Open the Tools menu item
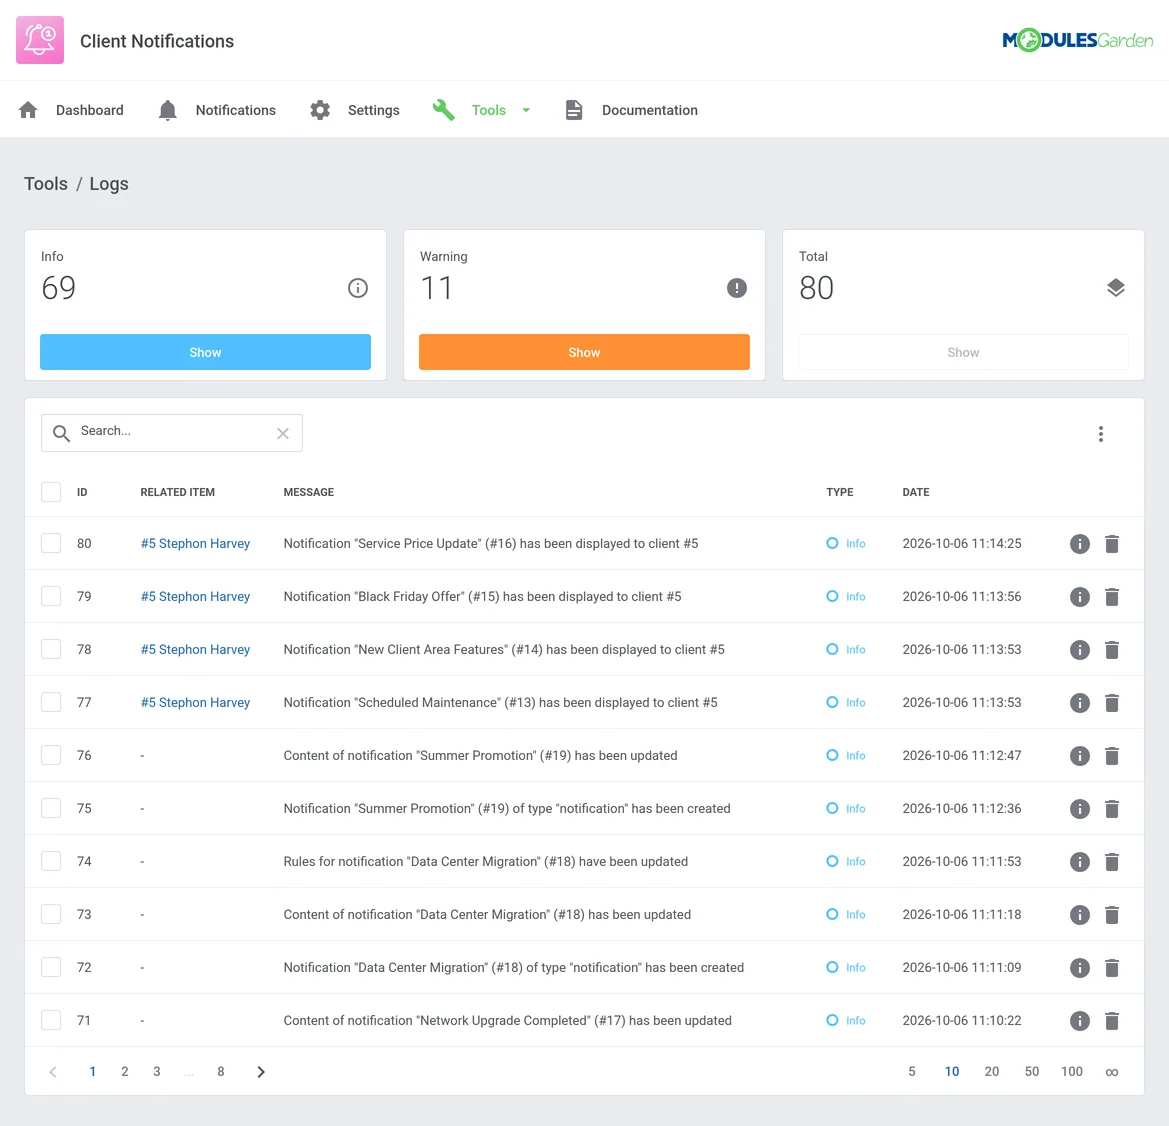Image resolution: width=1169 pixels, height=1126 pixels. [x=488, y=110]
